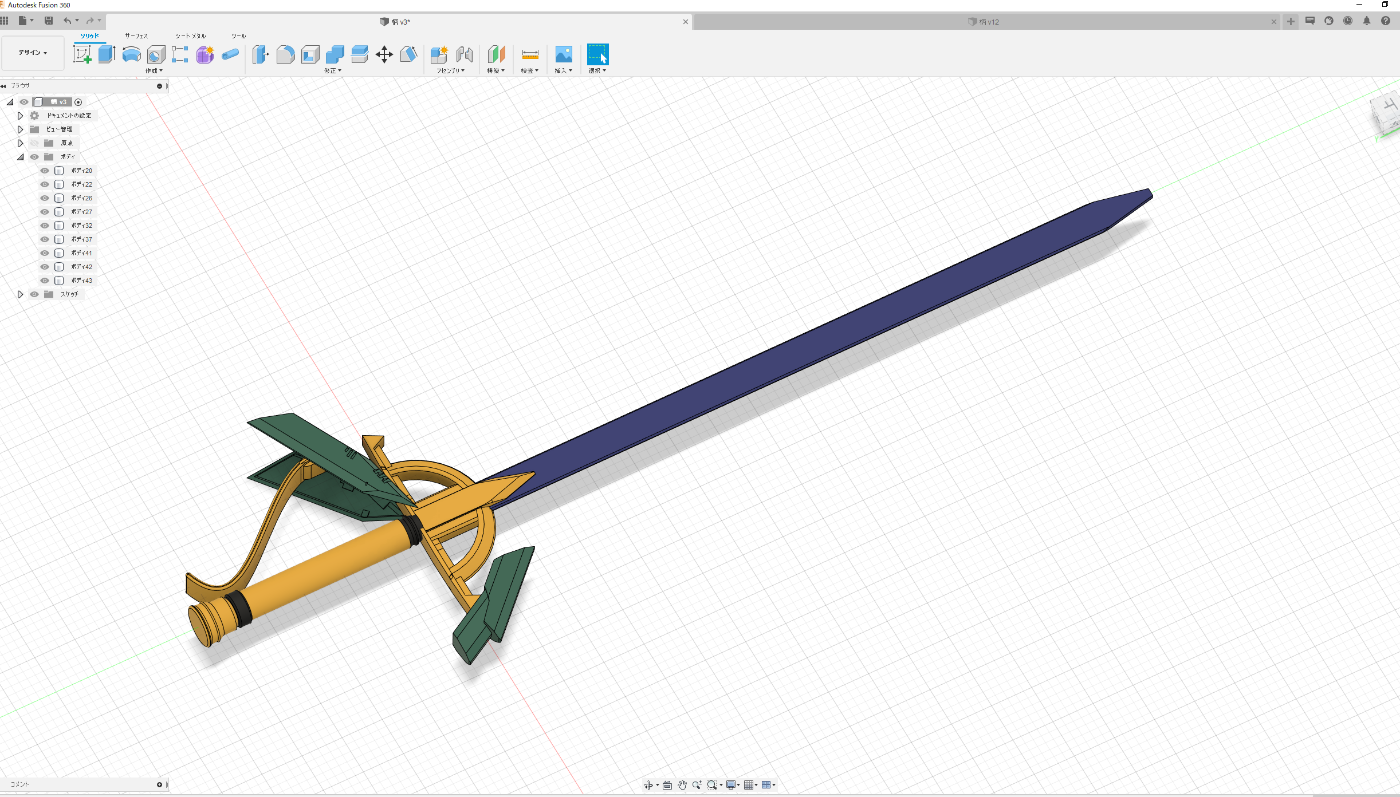Click the ViewCube in the corner
The height and width of the screenshot is (797, 1400).
click(x=1386, y=110)
